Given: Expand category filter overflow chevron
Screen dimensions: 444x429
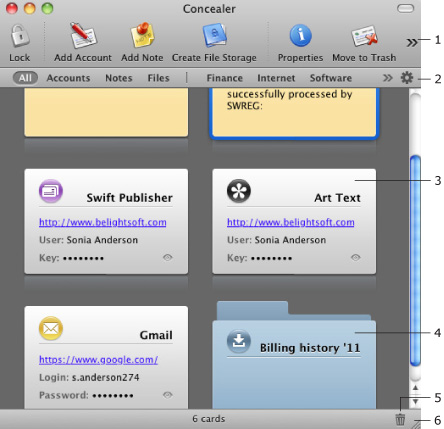Looking at the screenshot, I should click(x=387, y=78).
